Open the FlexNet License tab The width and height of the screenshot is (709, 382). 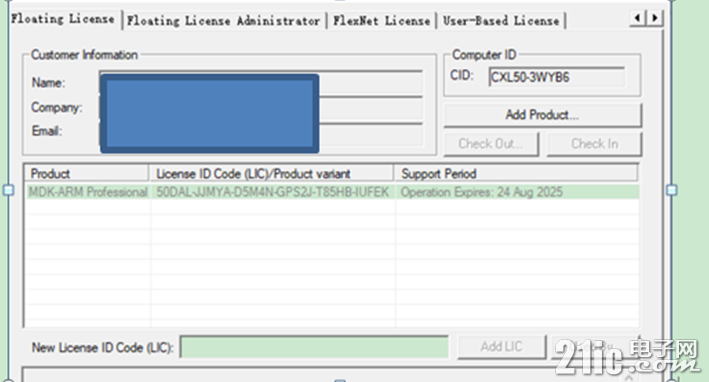click(382, 21)
